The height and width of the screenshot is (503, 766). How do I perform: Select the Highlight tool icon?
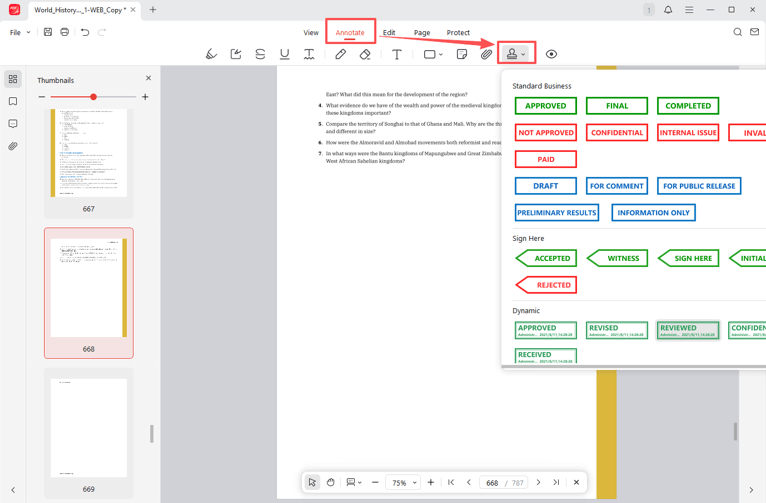tap(211, 54)
